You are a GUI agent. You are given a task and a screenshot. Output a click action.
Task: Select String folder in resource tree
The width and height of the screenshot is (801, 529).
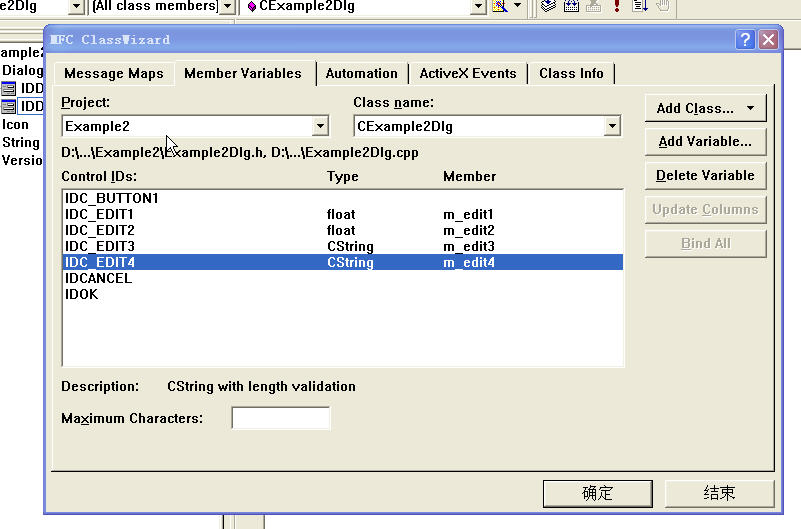pos(20,142)
